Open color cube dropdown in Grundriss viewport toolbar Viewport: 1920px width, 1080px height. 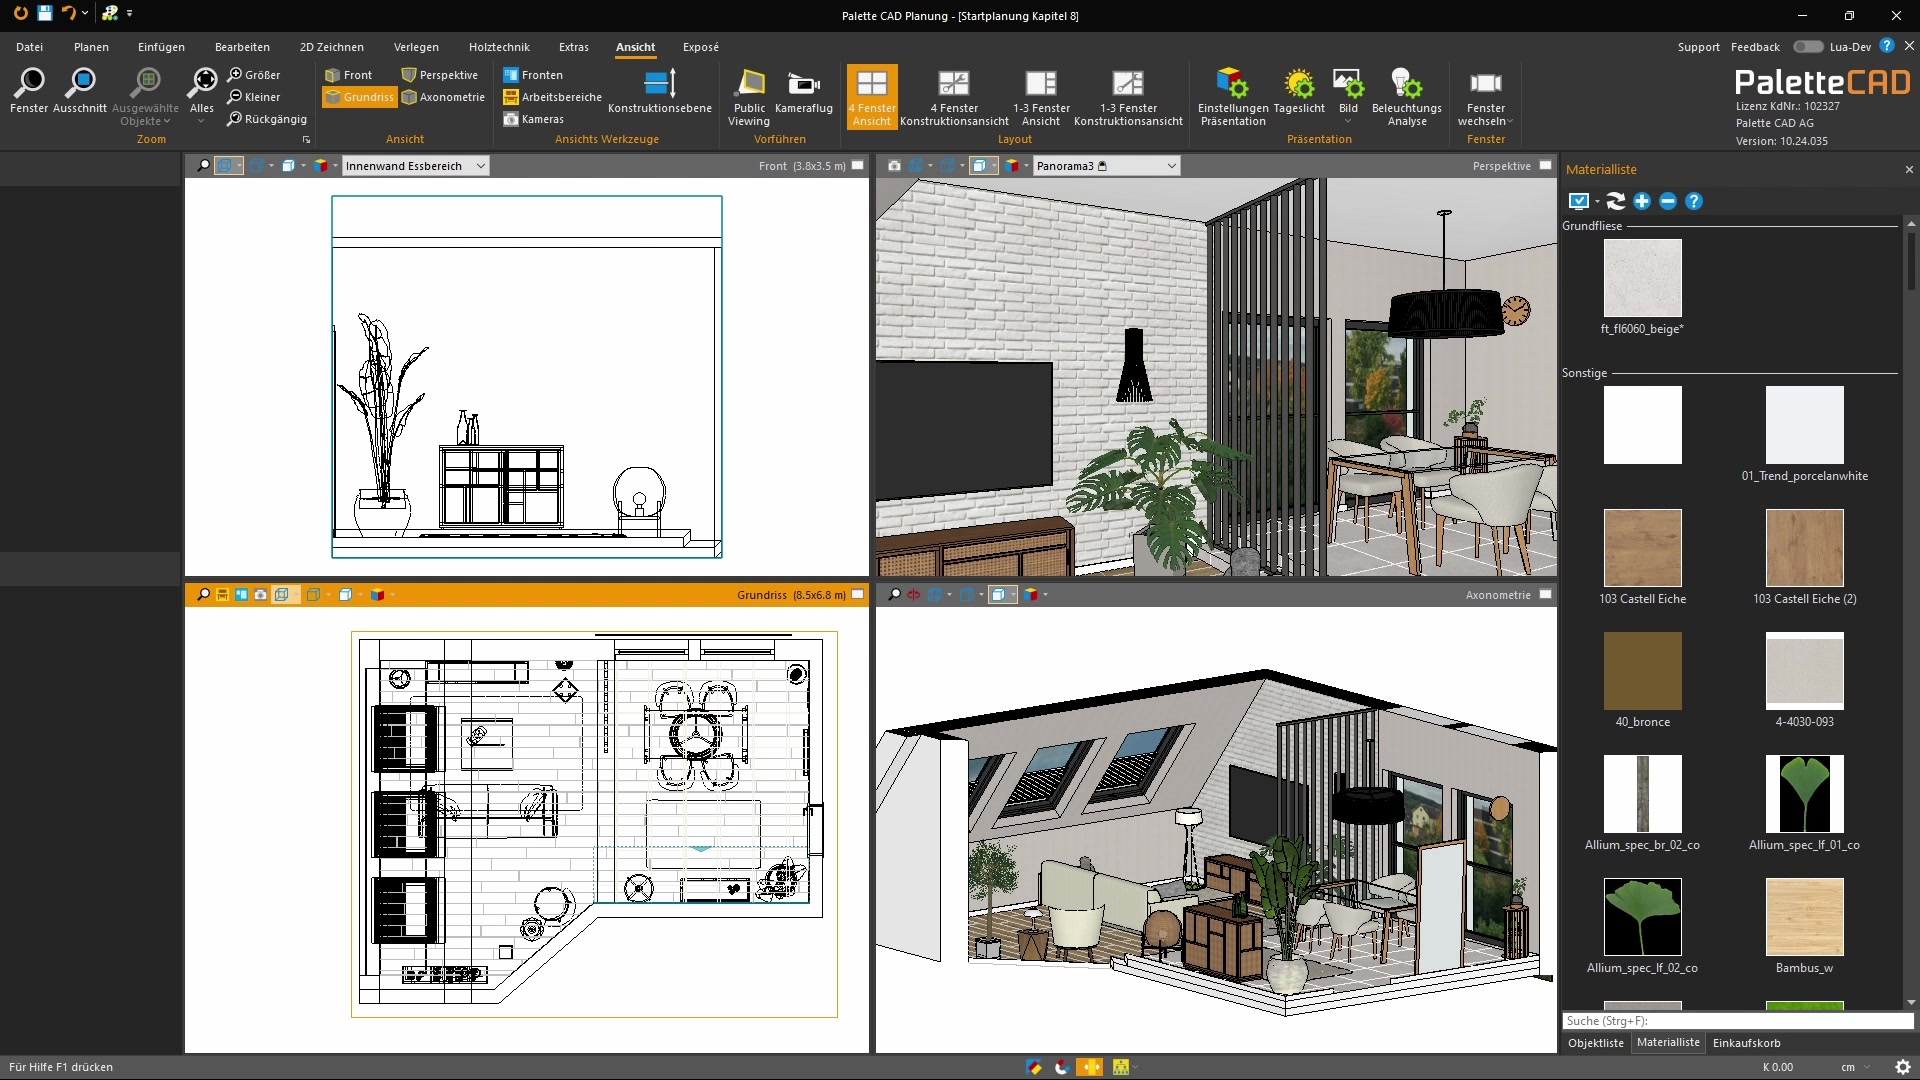point(382,595)
